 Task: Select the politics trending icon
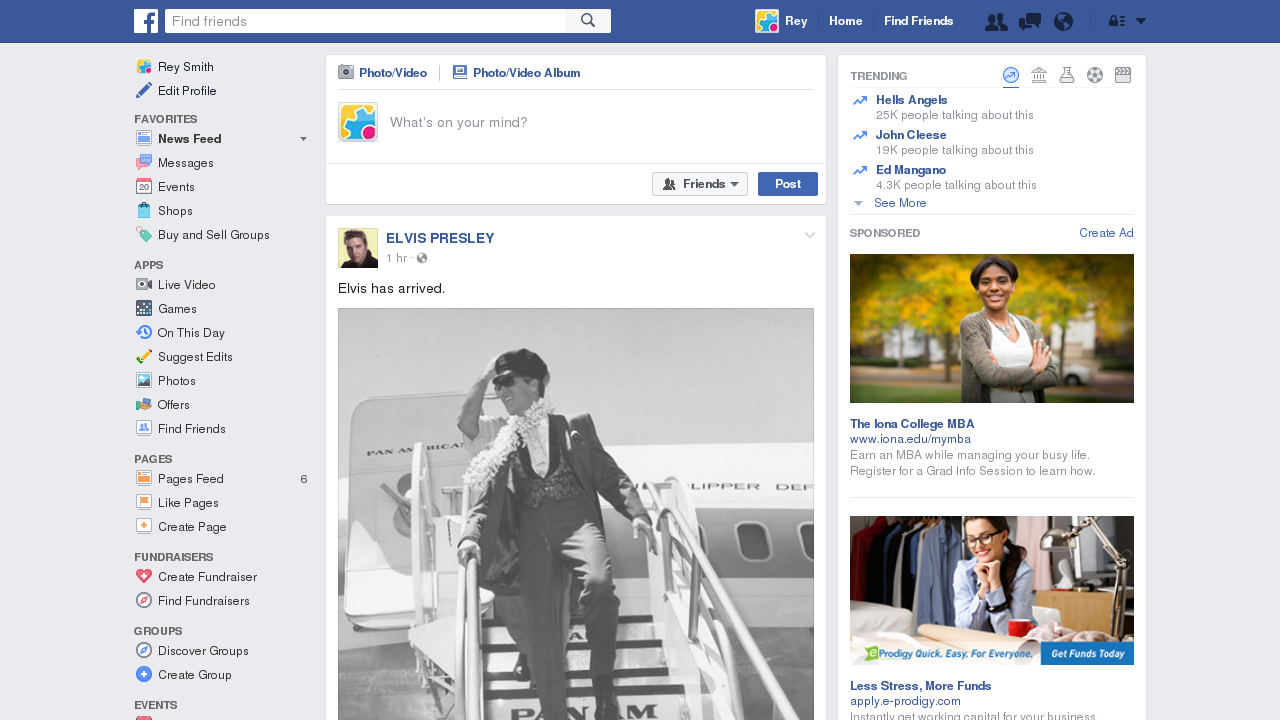pos(1039,75)
